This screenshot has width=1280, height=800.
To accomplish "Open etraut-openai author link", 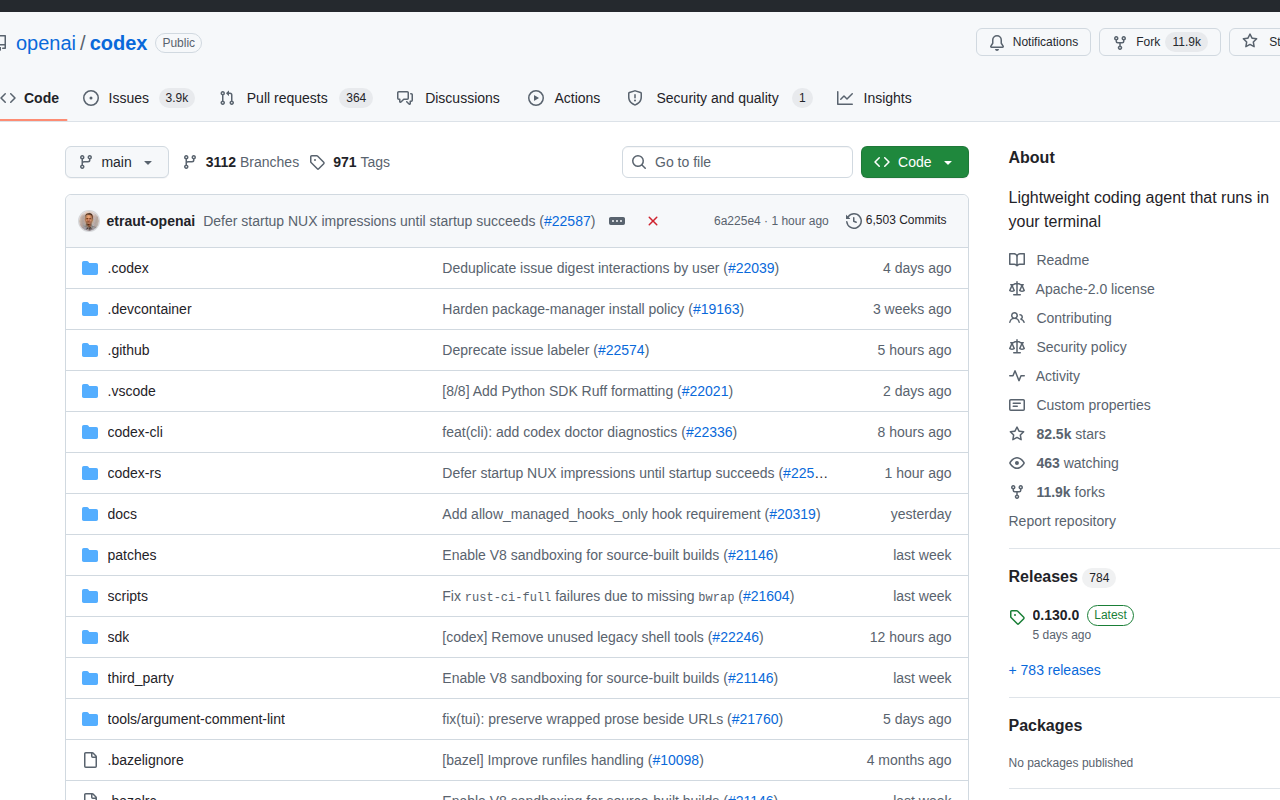I will point(151,221).
